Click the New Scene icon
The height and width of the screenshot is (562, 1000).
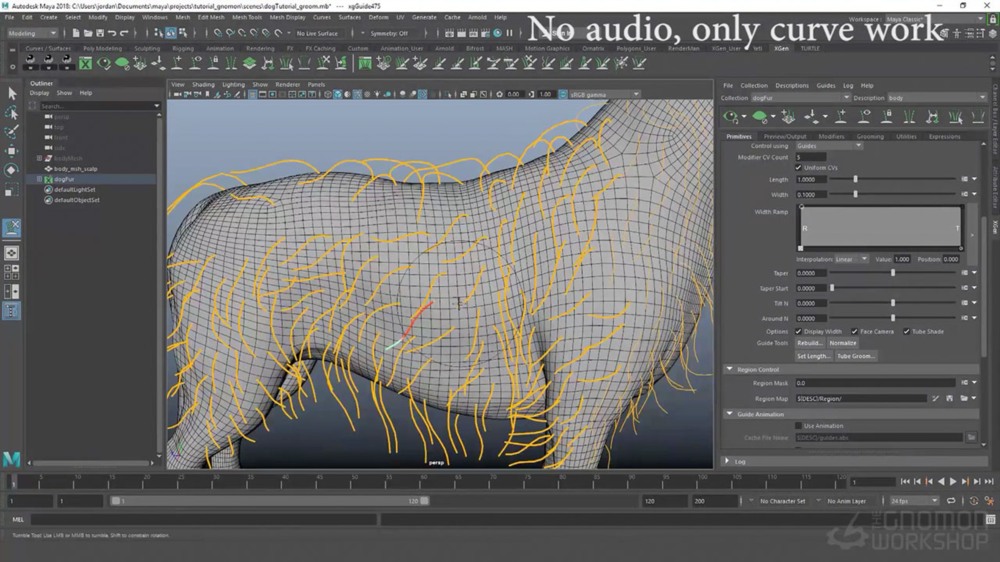click(76, 33)
